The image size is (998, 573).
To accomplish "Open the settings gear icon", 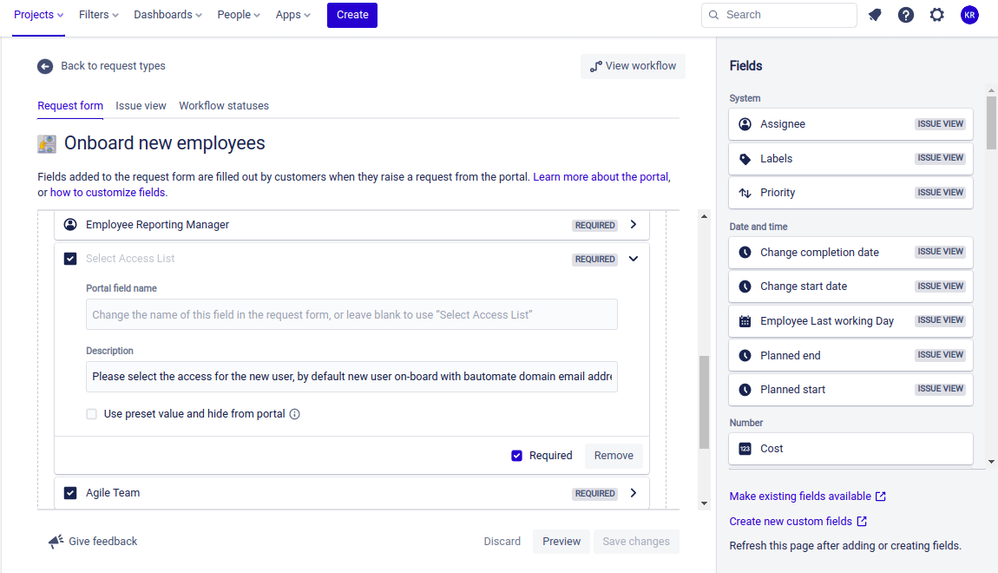I will pyautogui.click(x=937, y=15).
